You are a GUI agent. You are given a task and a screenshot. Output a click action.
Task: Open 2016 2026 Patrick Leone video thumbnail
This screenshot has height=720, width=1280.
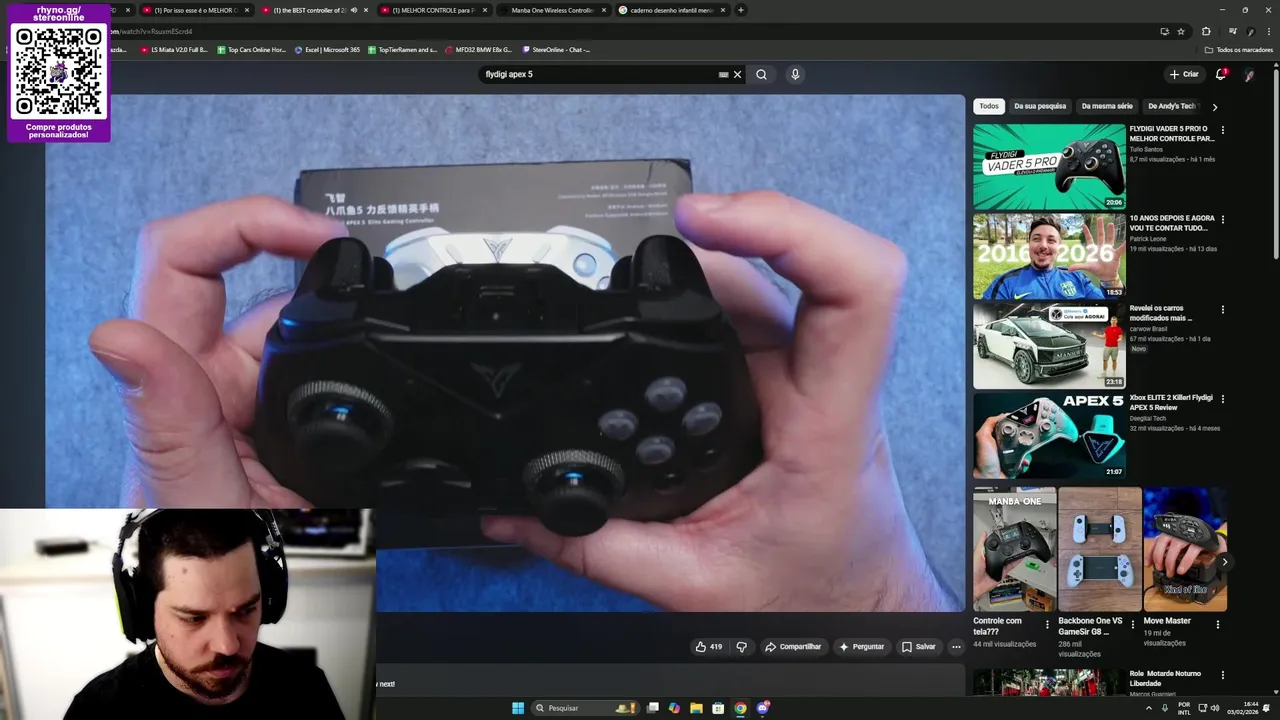1049,256
